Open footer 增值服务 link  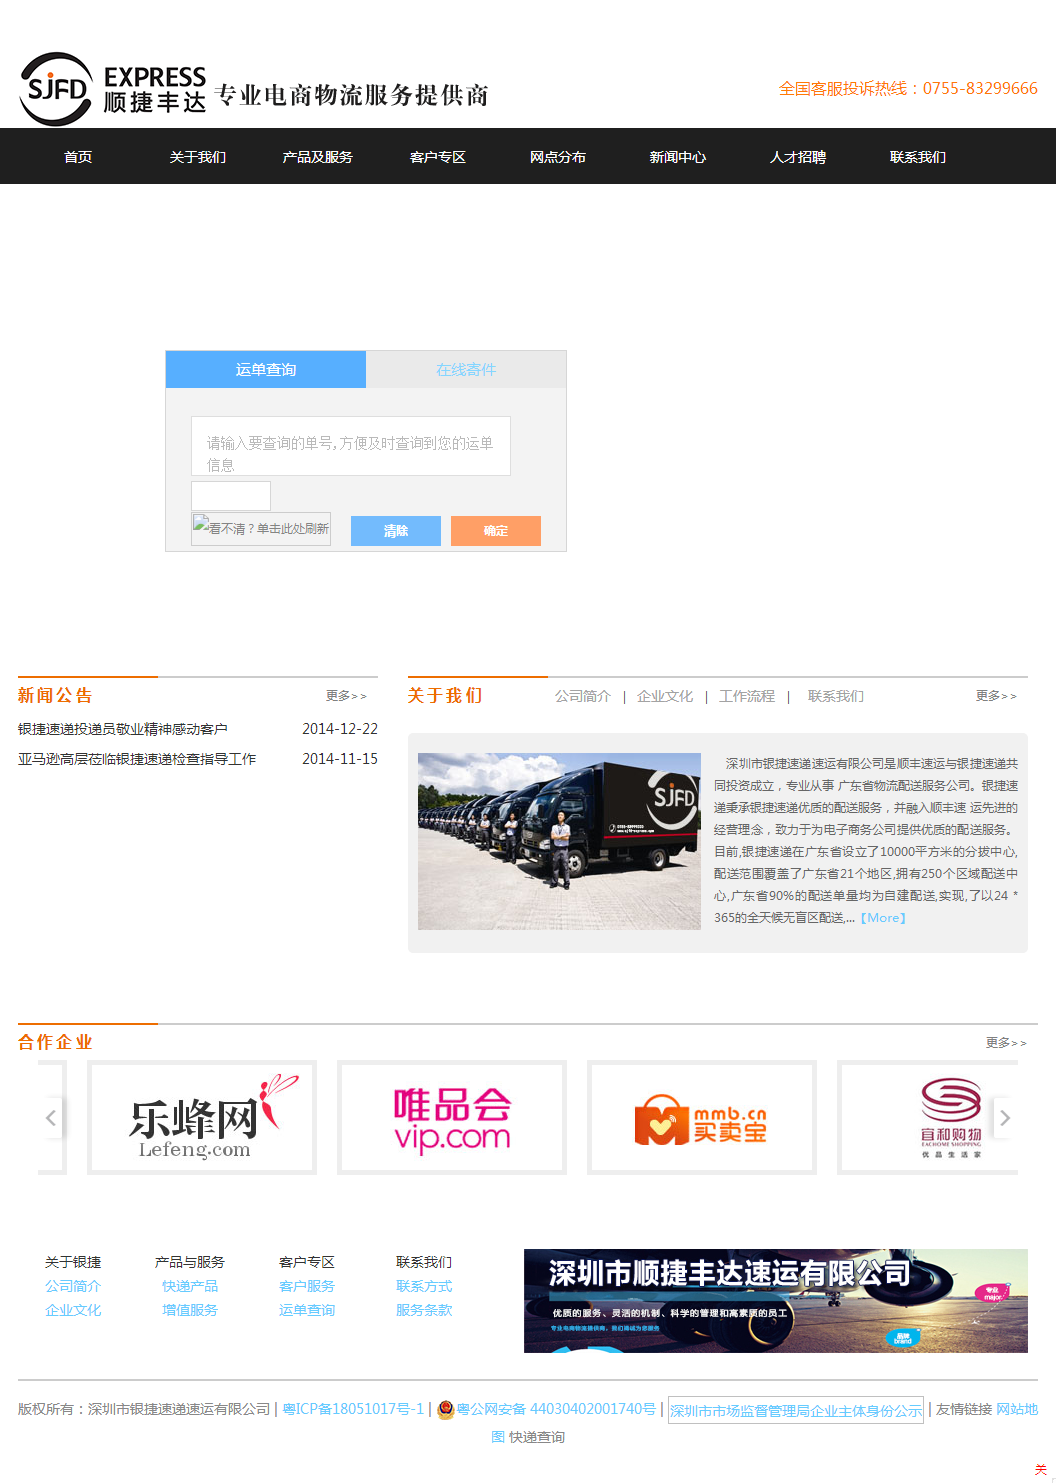190,1310
